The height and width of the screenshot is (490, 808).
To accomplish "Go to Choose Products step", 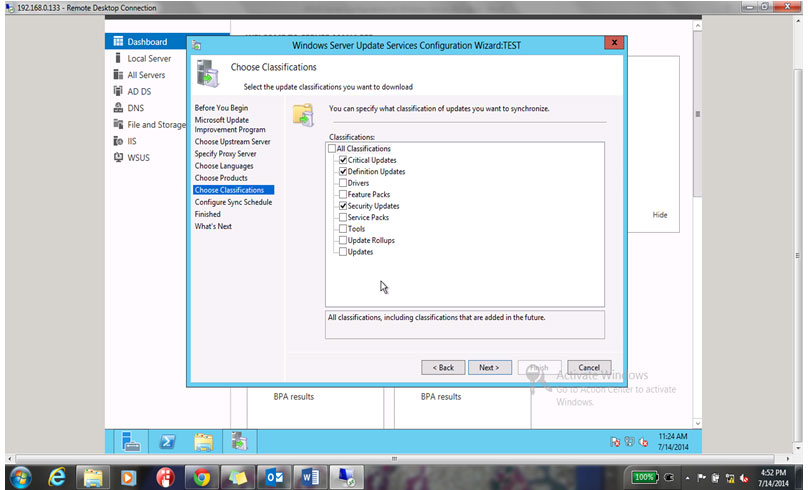I will coord(221,178).
